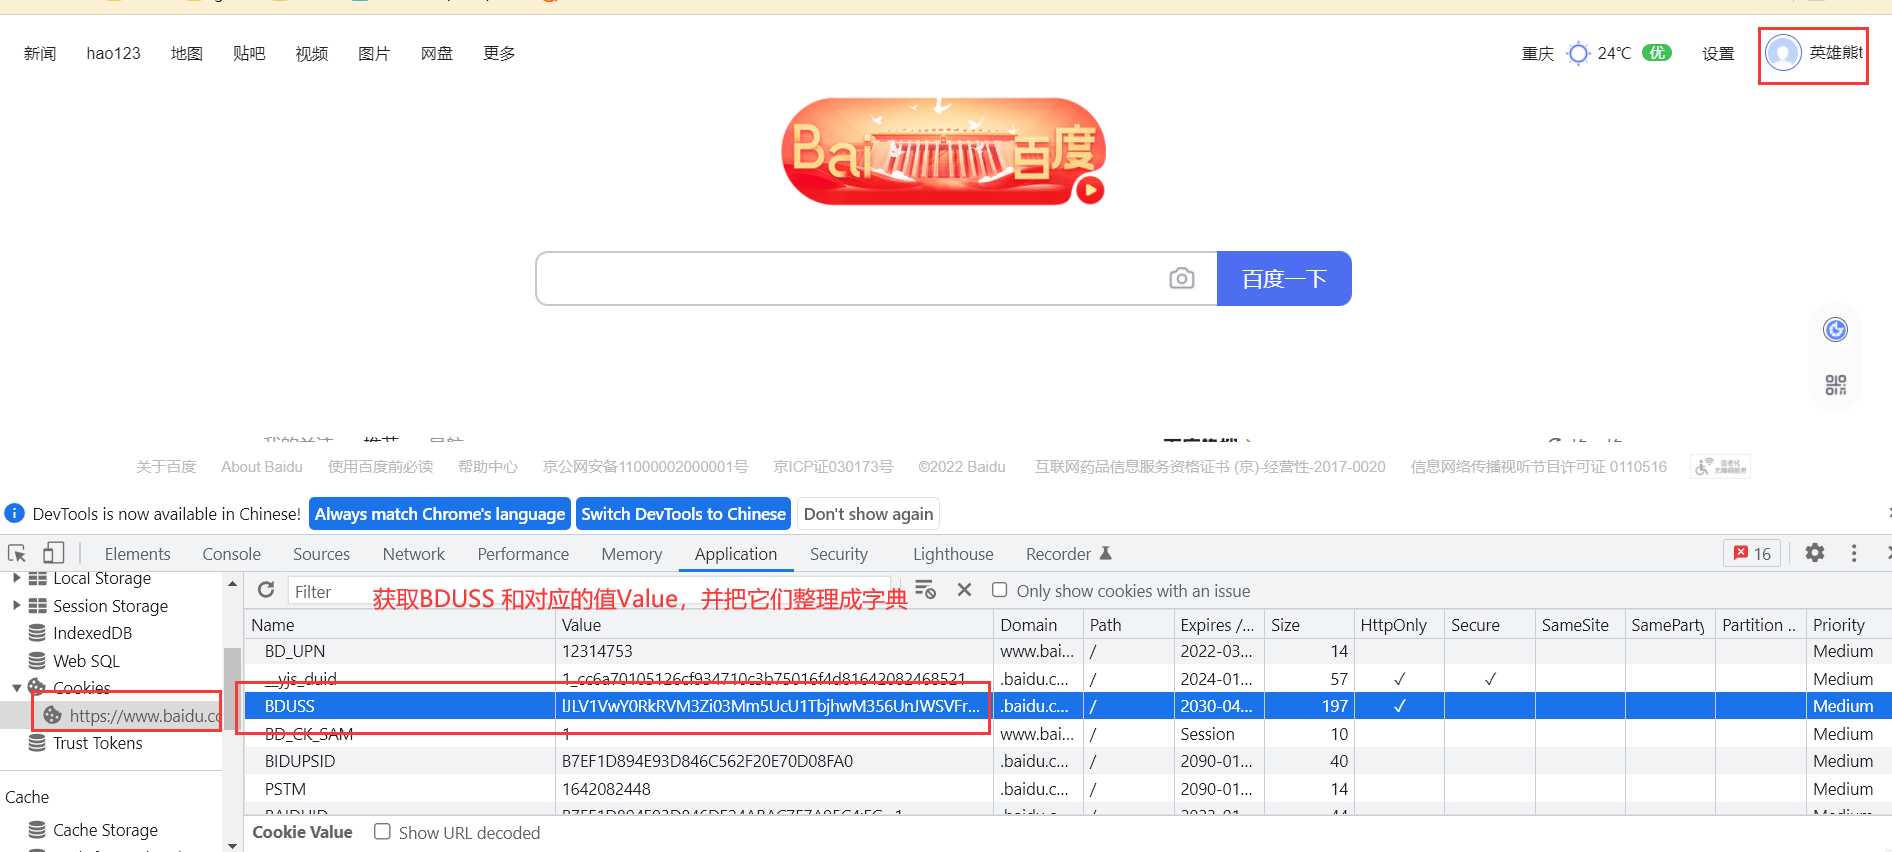Viewport: 1892px width, 852px height.
Task: Click the weather sun icon
Action: pyautogui.click(x=1577, y=53)
